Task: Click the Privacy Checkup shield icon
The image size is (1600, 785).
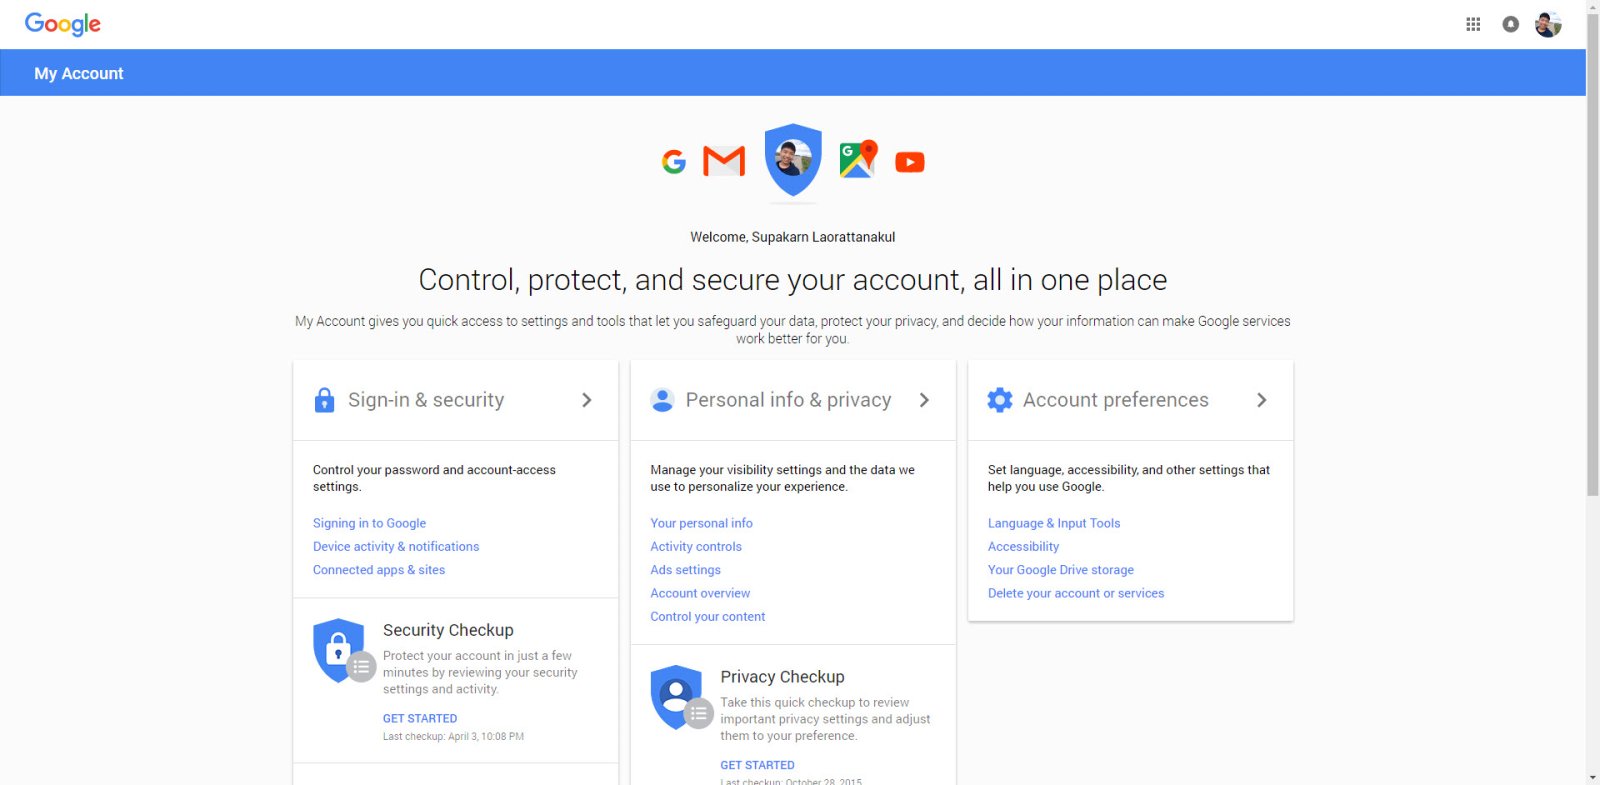Action: point(678,697)
